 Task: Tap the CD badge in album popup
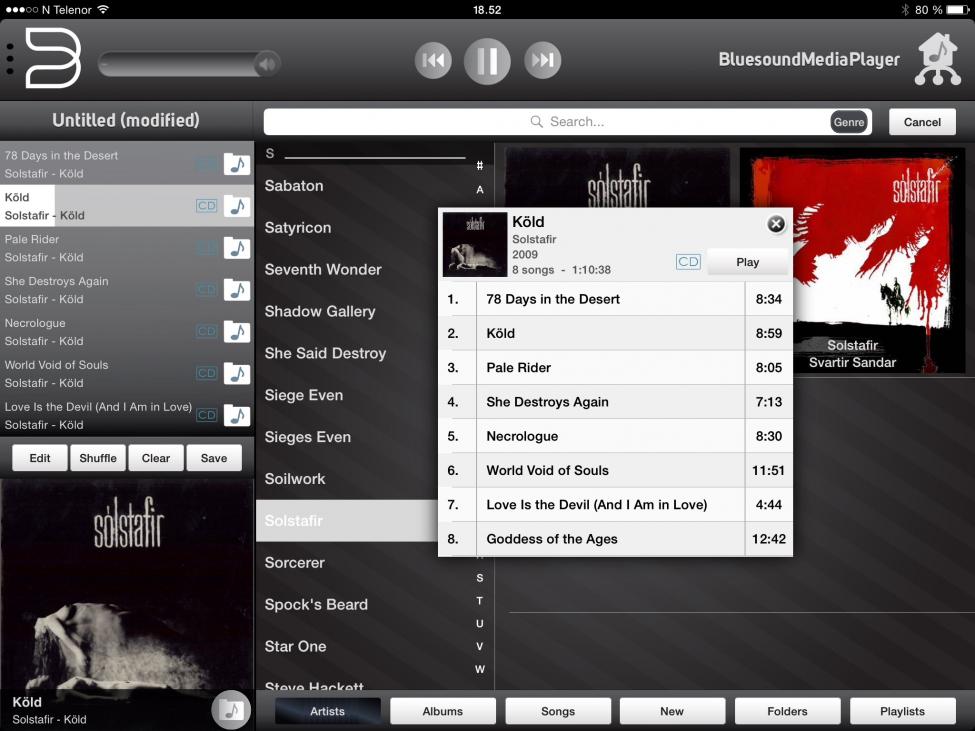pyautogui.click(x=688, y=262)
